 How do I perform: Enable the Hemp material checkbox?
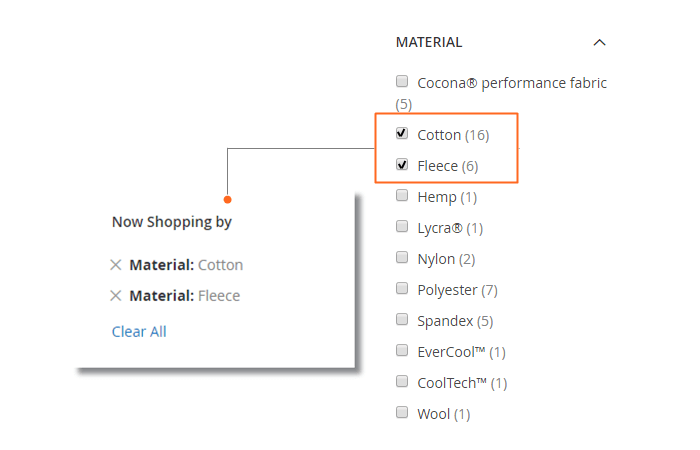pyautogui.click(x=402, y=196)
